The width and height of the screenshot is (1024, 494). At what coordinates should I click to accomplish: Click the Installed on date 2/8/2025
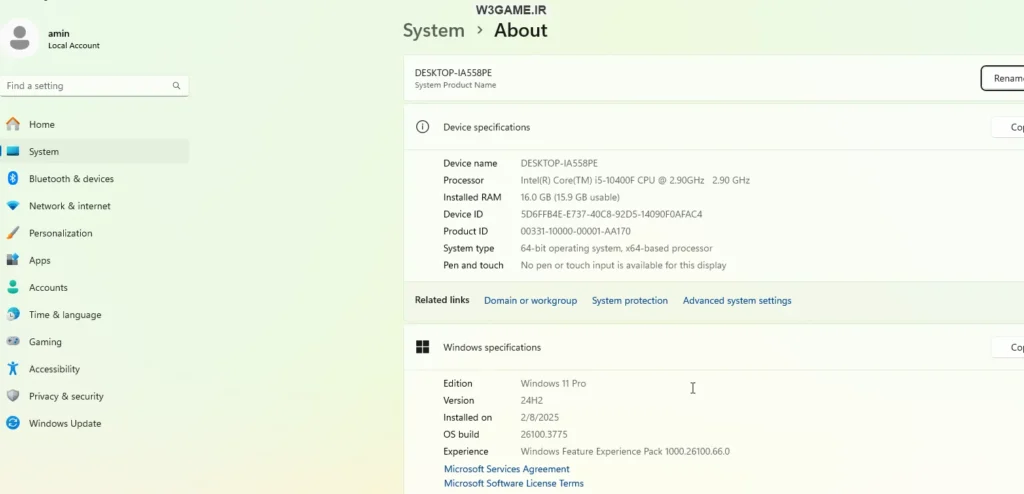[x=539, y=418]
